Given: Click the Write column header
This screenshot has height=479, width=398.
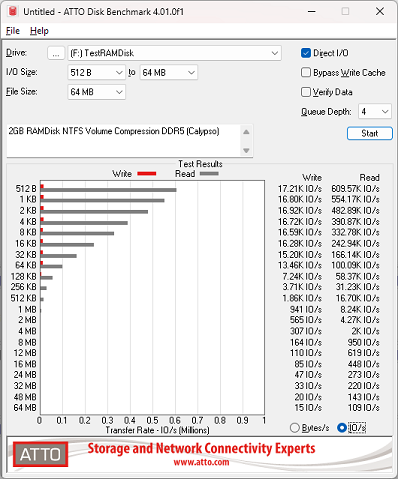Looking at the screenshot, I should pos(312,177).
